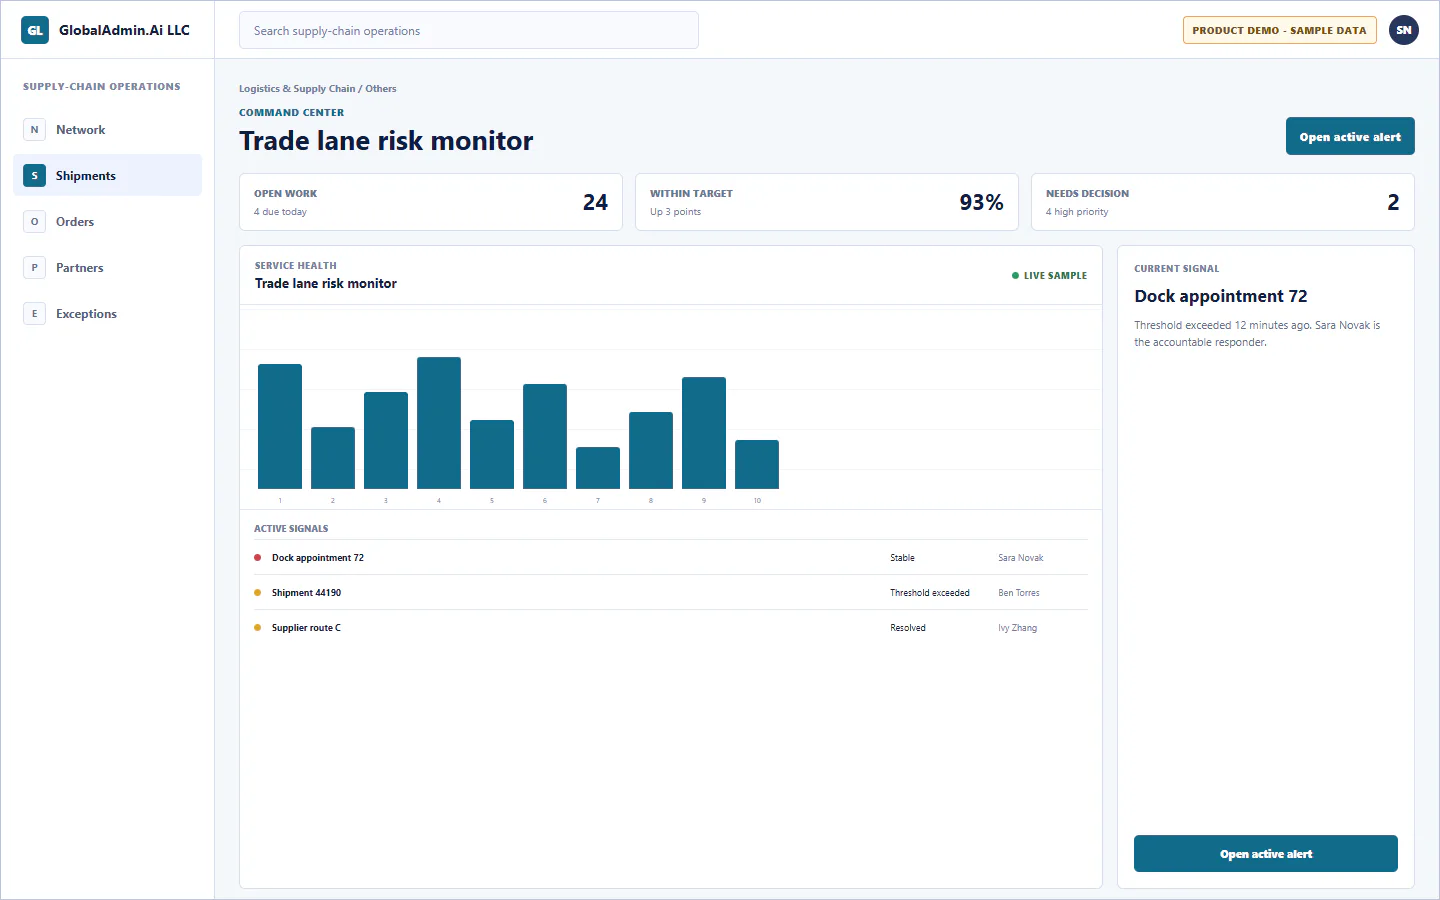
Task: Select the Supplier route C signal row
Action: coord(671,628)
